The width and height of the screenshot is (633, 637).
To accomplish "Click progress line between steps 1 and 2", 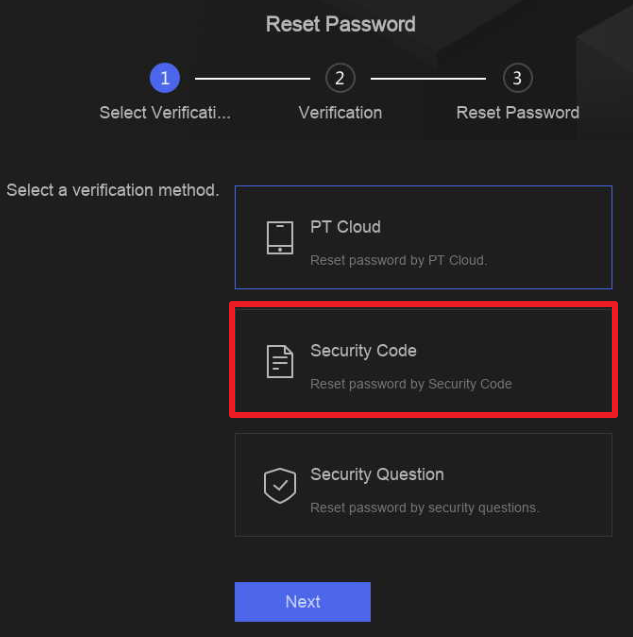I will coord(252,78).
